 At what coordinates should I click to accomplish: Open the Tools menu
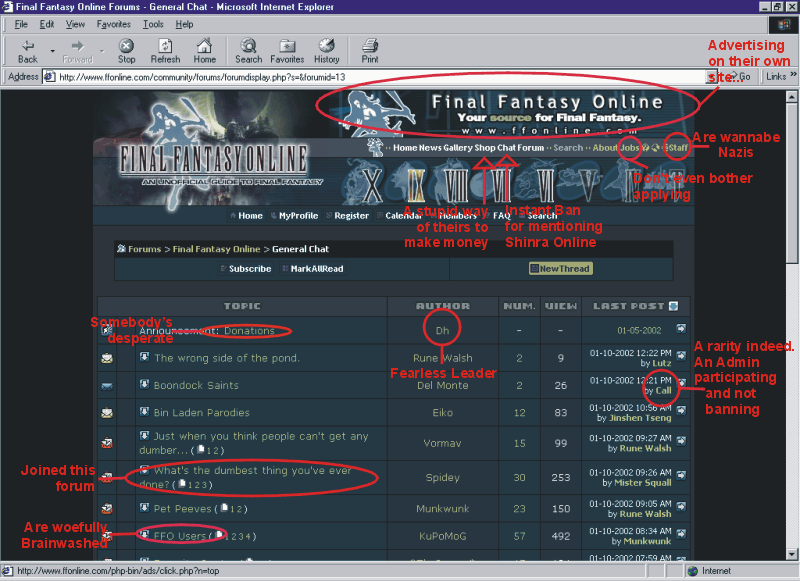153,24
